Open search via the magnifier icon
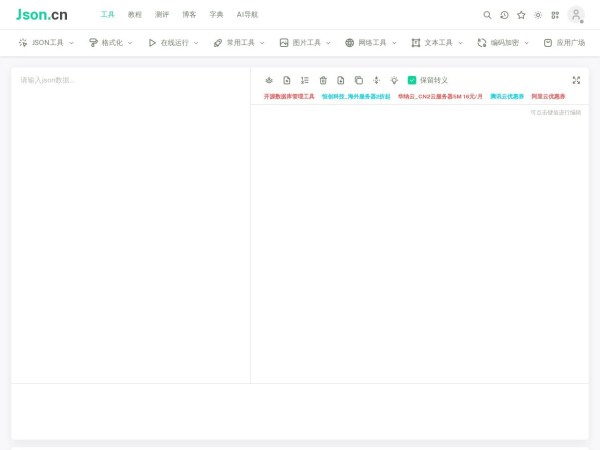The image size is (600, 450). [487, 15]
